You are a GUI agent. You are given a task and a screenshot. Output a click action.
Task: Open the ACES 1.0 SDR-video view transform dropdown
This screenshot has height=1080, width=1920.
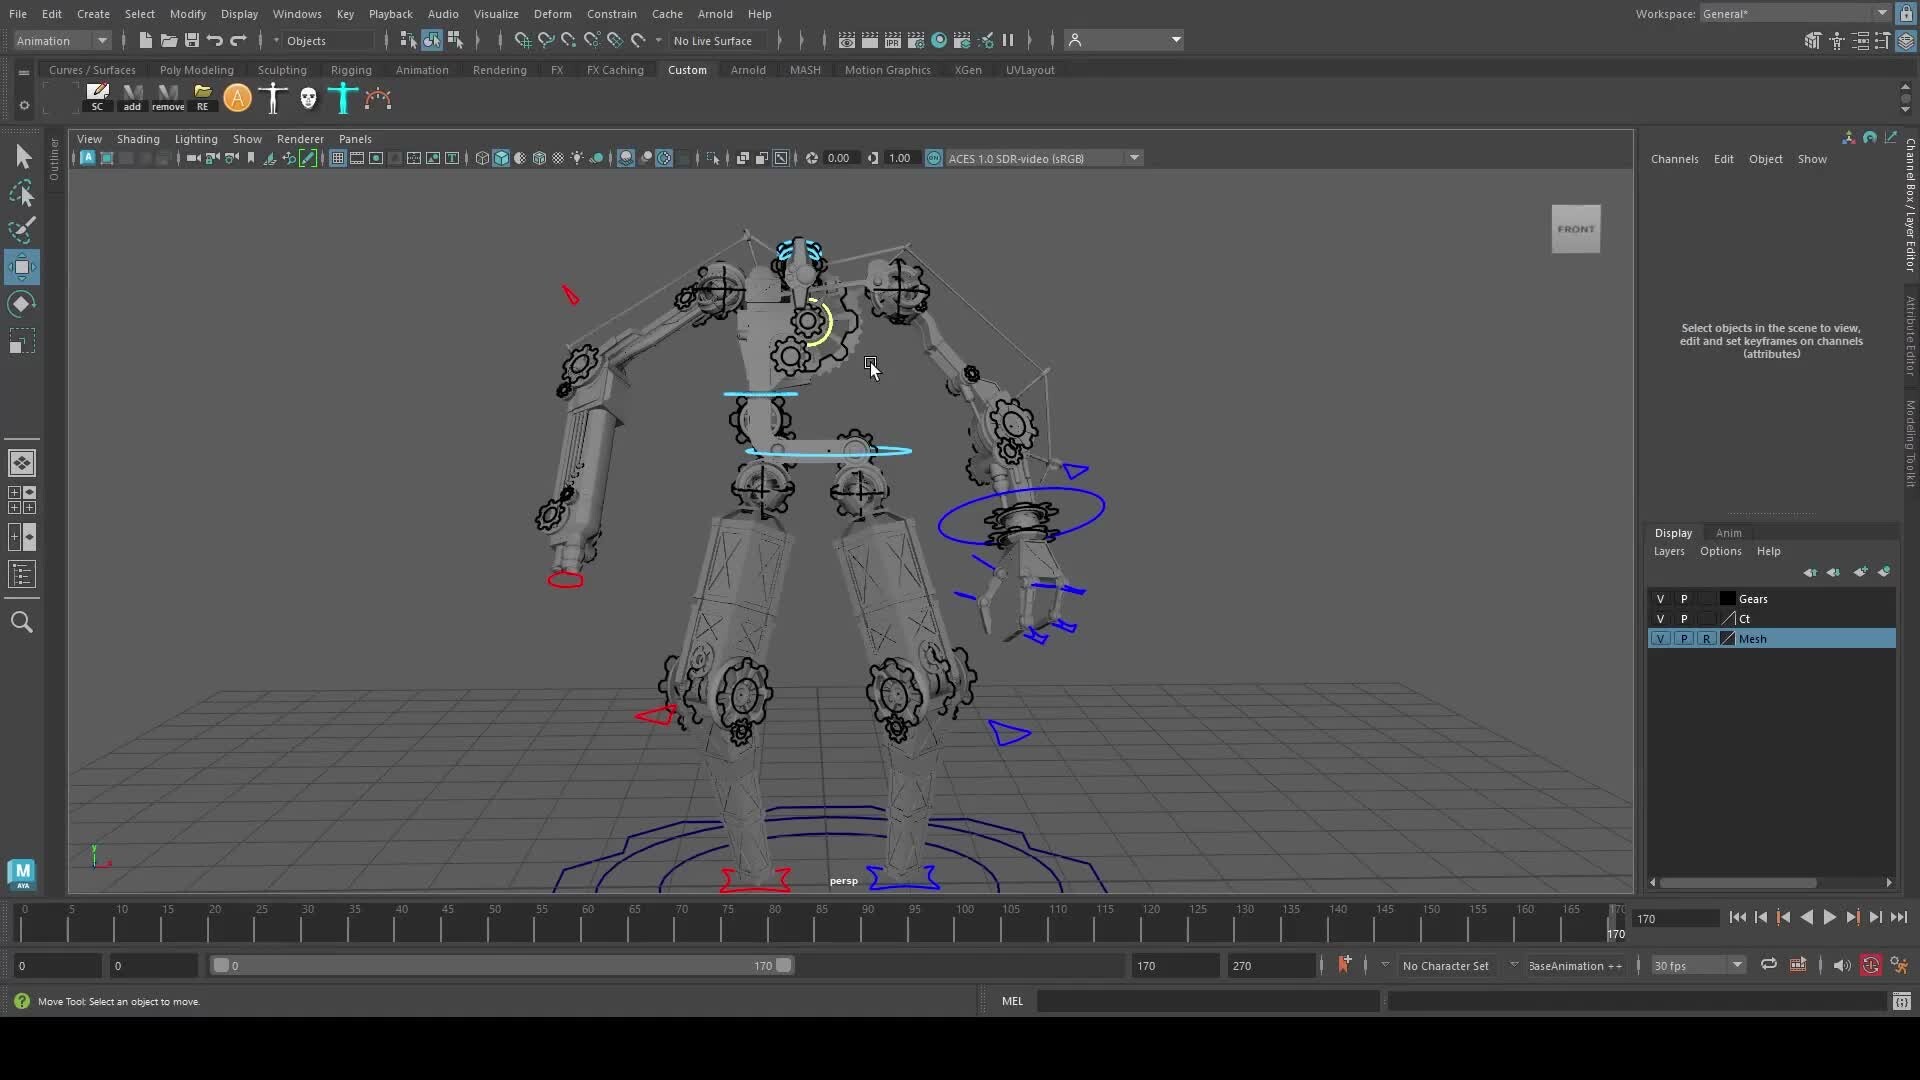click(1133, 157)
